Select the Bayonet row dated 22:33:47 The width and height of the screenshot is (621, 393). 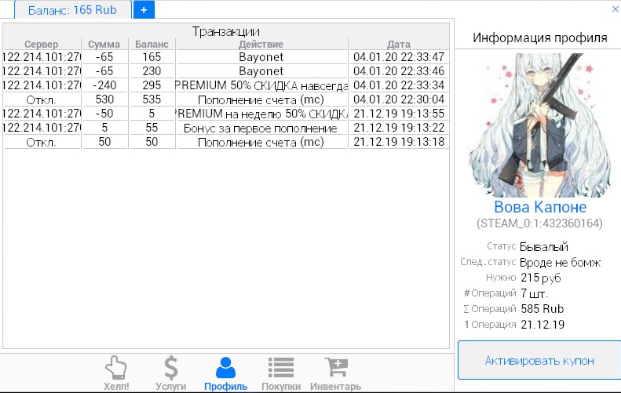(226, 57)
